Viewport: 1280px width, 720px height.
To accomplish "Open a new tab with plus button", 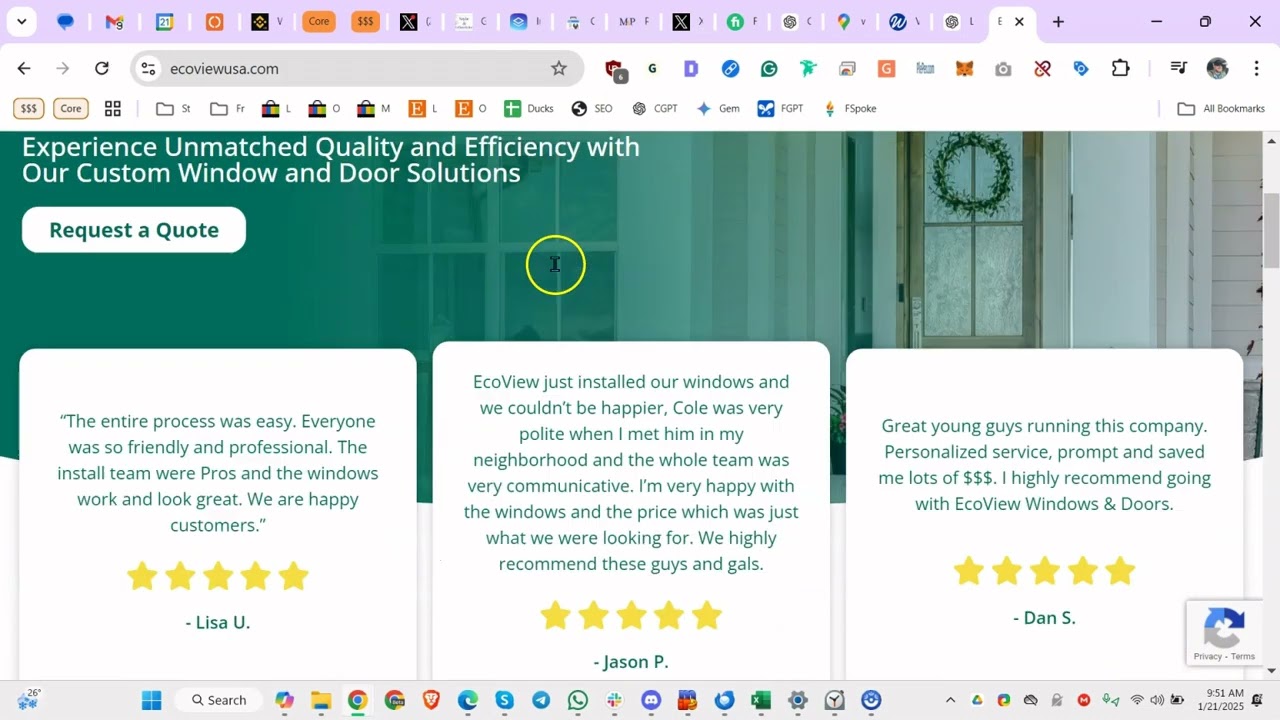I will point(1058,21).
